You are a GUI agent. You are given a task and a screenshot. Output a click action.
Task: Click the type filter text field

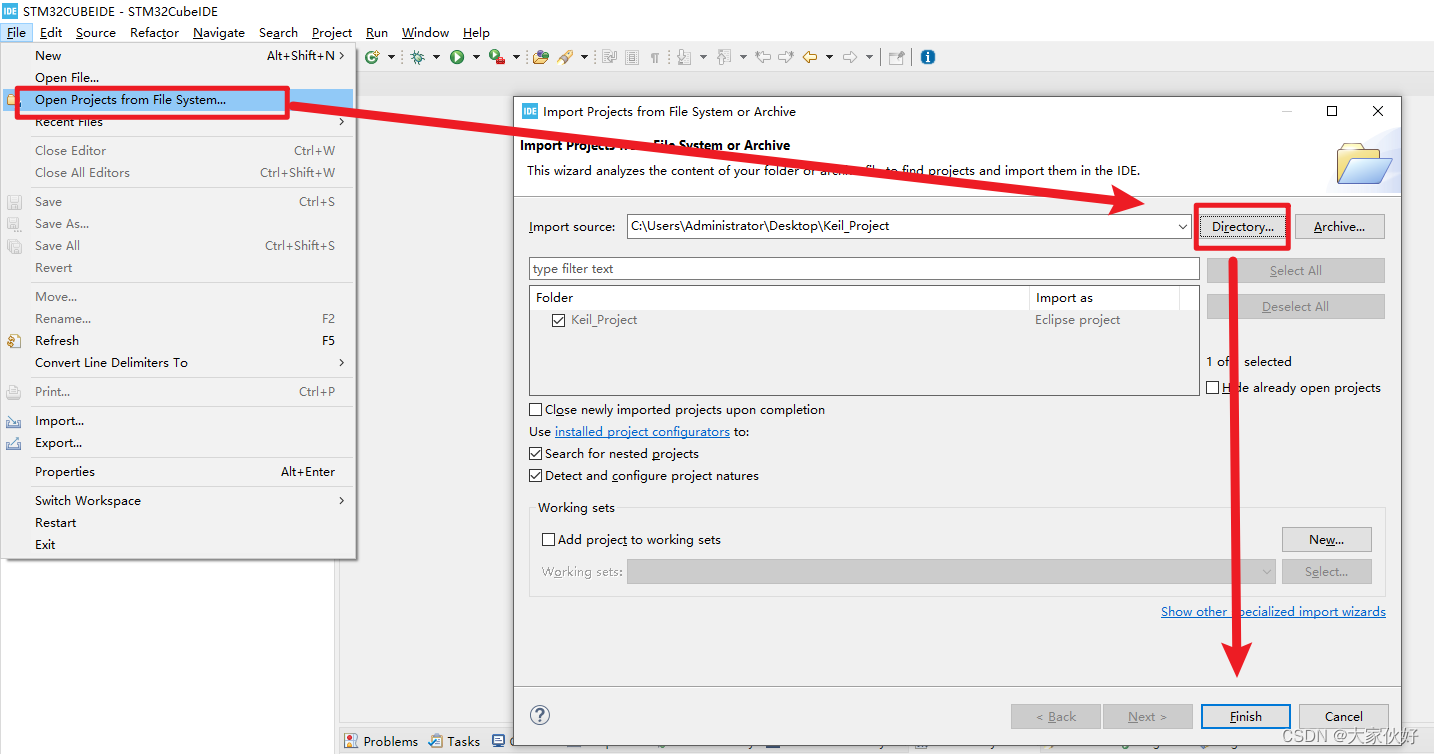pos(864,268)
